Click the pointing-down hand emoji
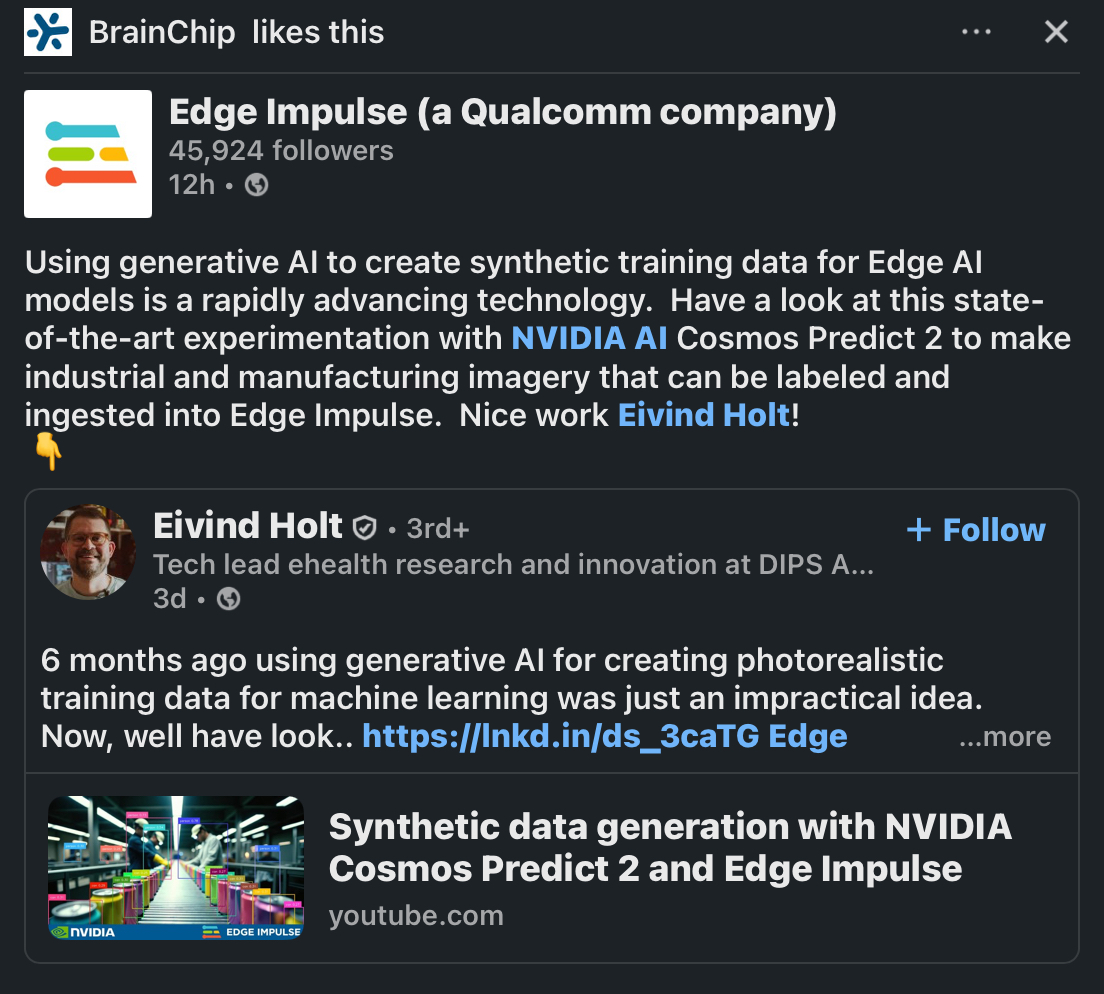The width and height of the screenshot is (1104, 994). click(x=49, y=451)
